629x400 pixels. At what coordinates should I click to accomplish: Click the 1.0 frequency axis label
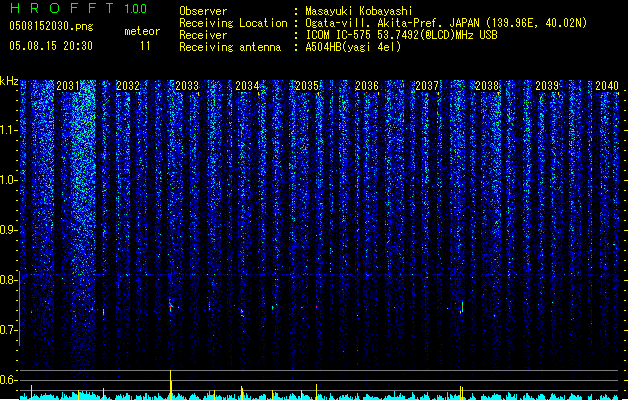click(x=8, y=180)
